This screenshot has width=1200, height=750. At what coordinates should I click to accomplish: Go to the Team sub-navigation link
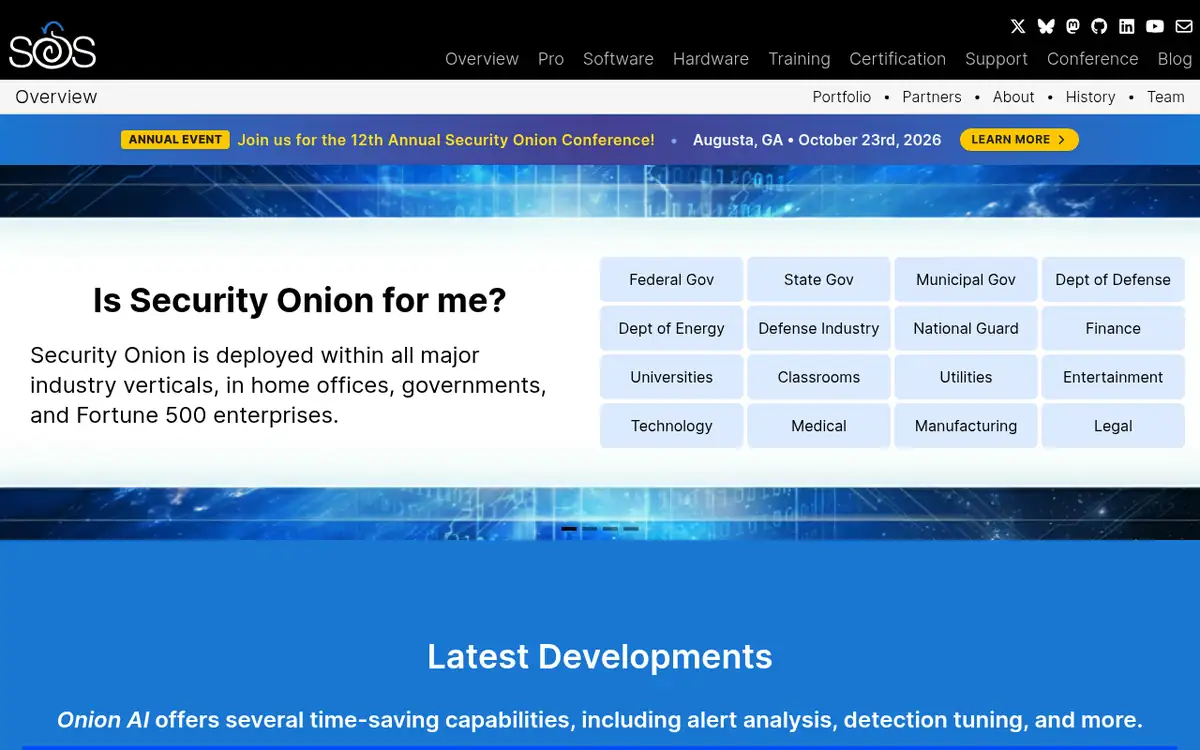[x=1166, y=97]
